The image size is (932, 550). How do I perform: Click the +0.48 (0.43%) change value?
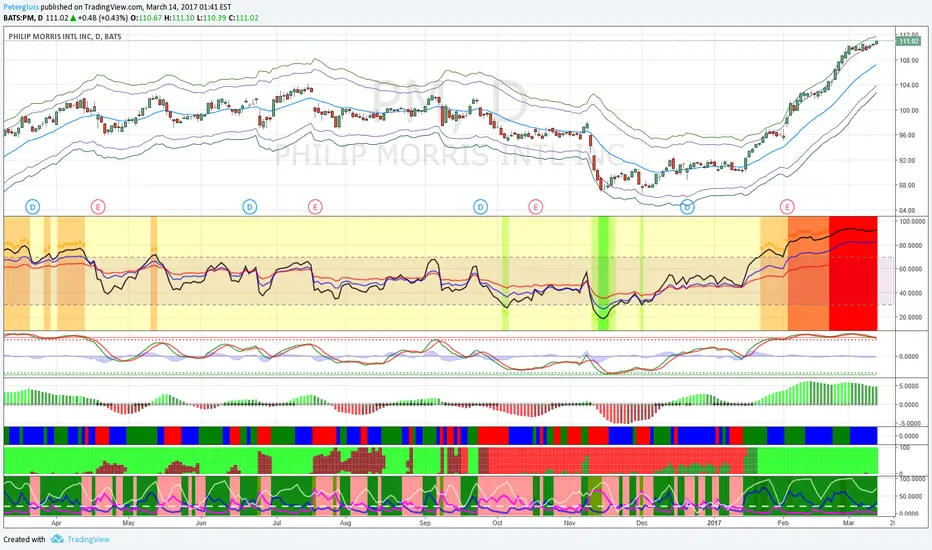pyautogui.click(x=103, y=18)
